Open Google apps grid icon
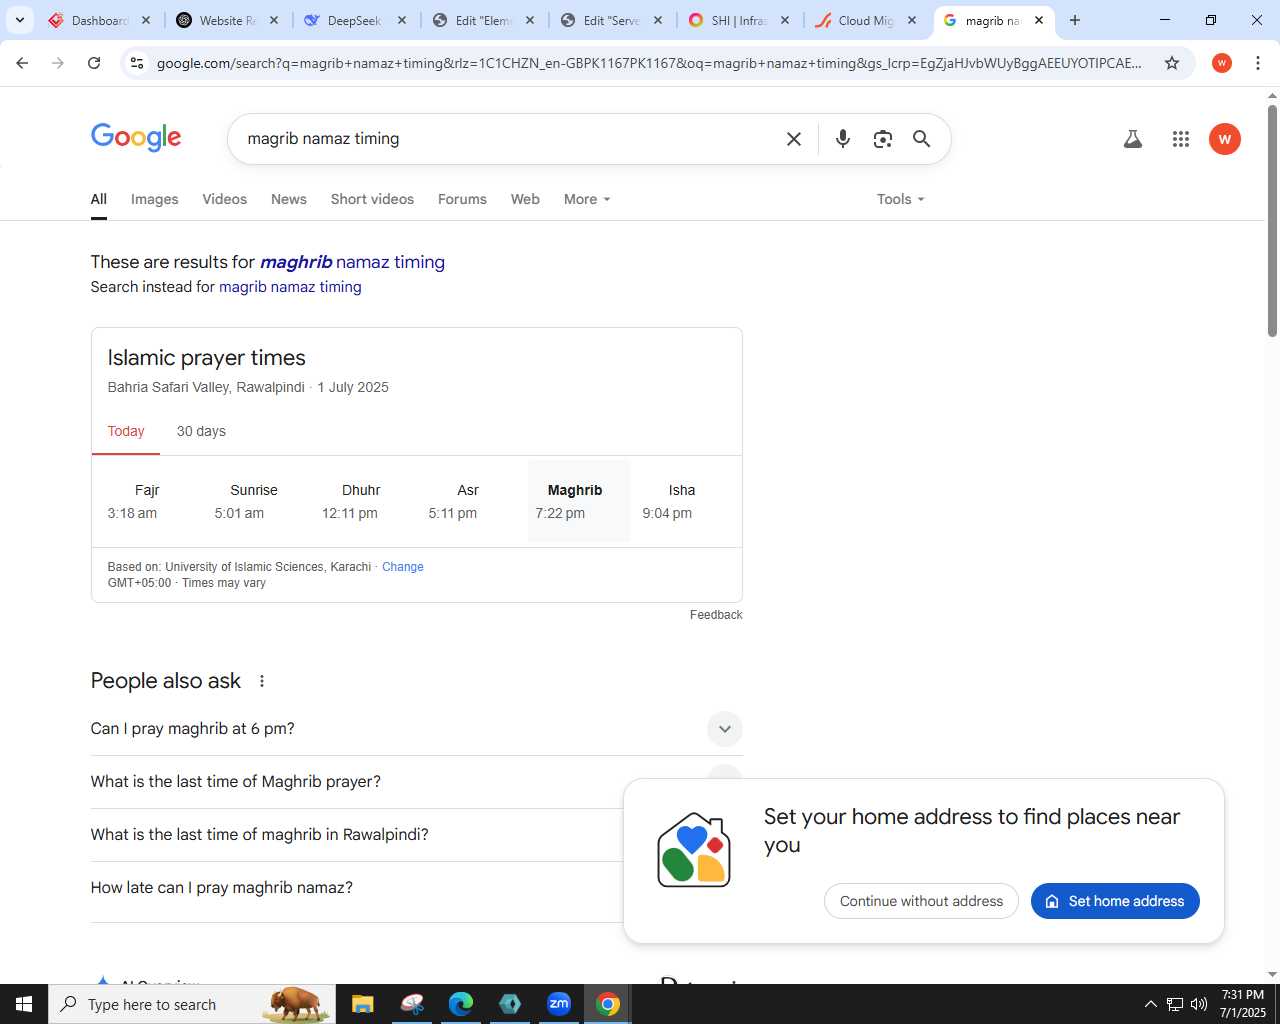Screen dimensions: 1280x1024 [x=1181, y=139]
